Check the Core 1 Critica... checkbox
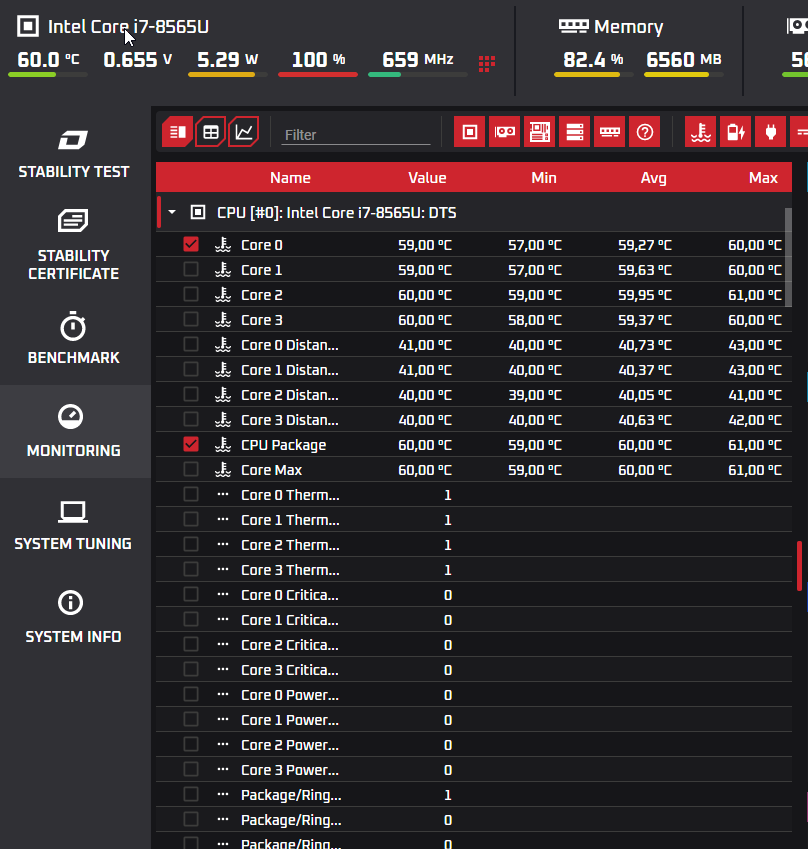Viewport: 808px width, 849px height. 191,619
